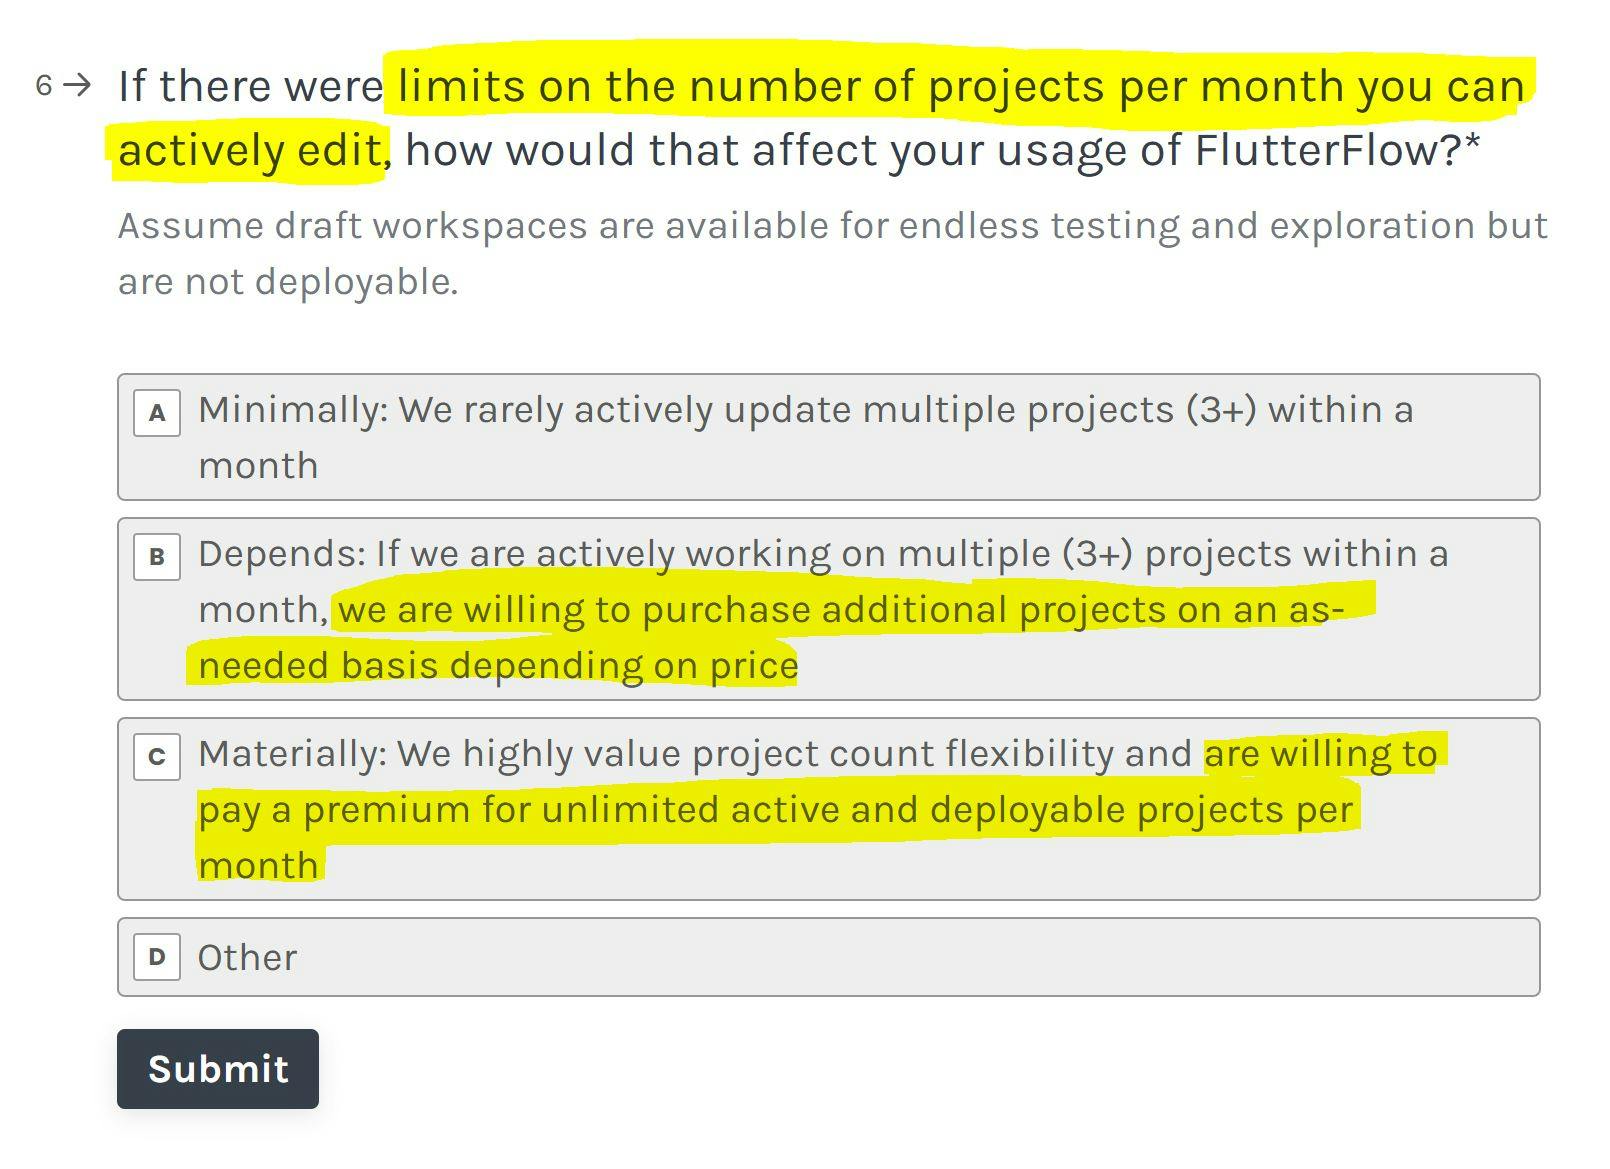This screenshot has height=1169, width=1610.
Task: Click the "C" letter key badge
Action: click(157, 757)
